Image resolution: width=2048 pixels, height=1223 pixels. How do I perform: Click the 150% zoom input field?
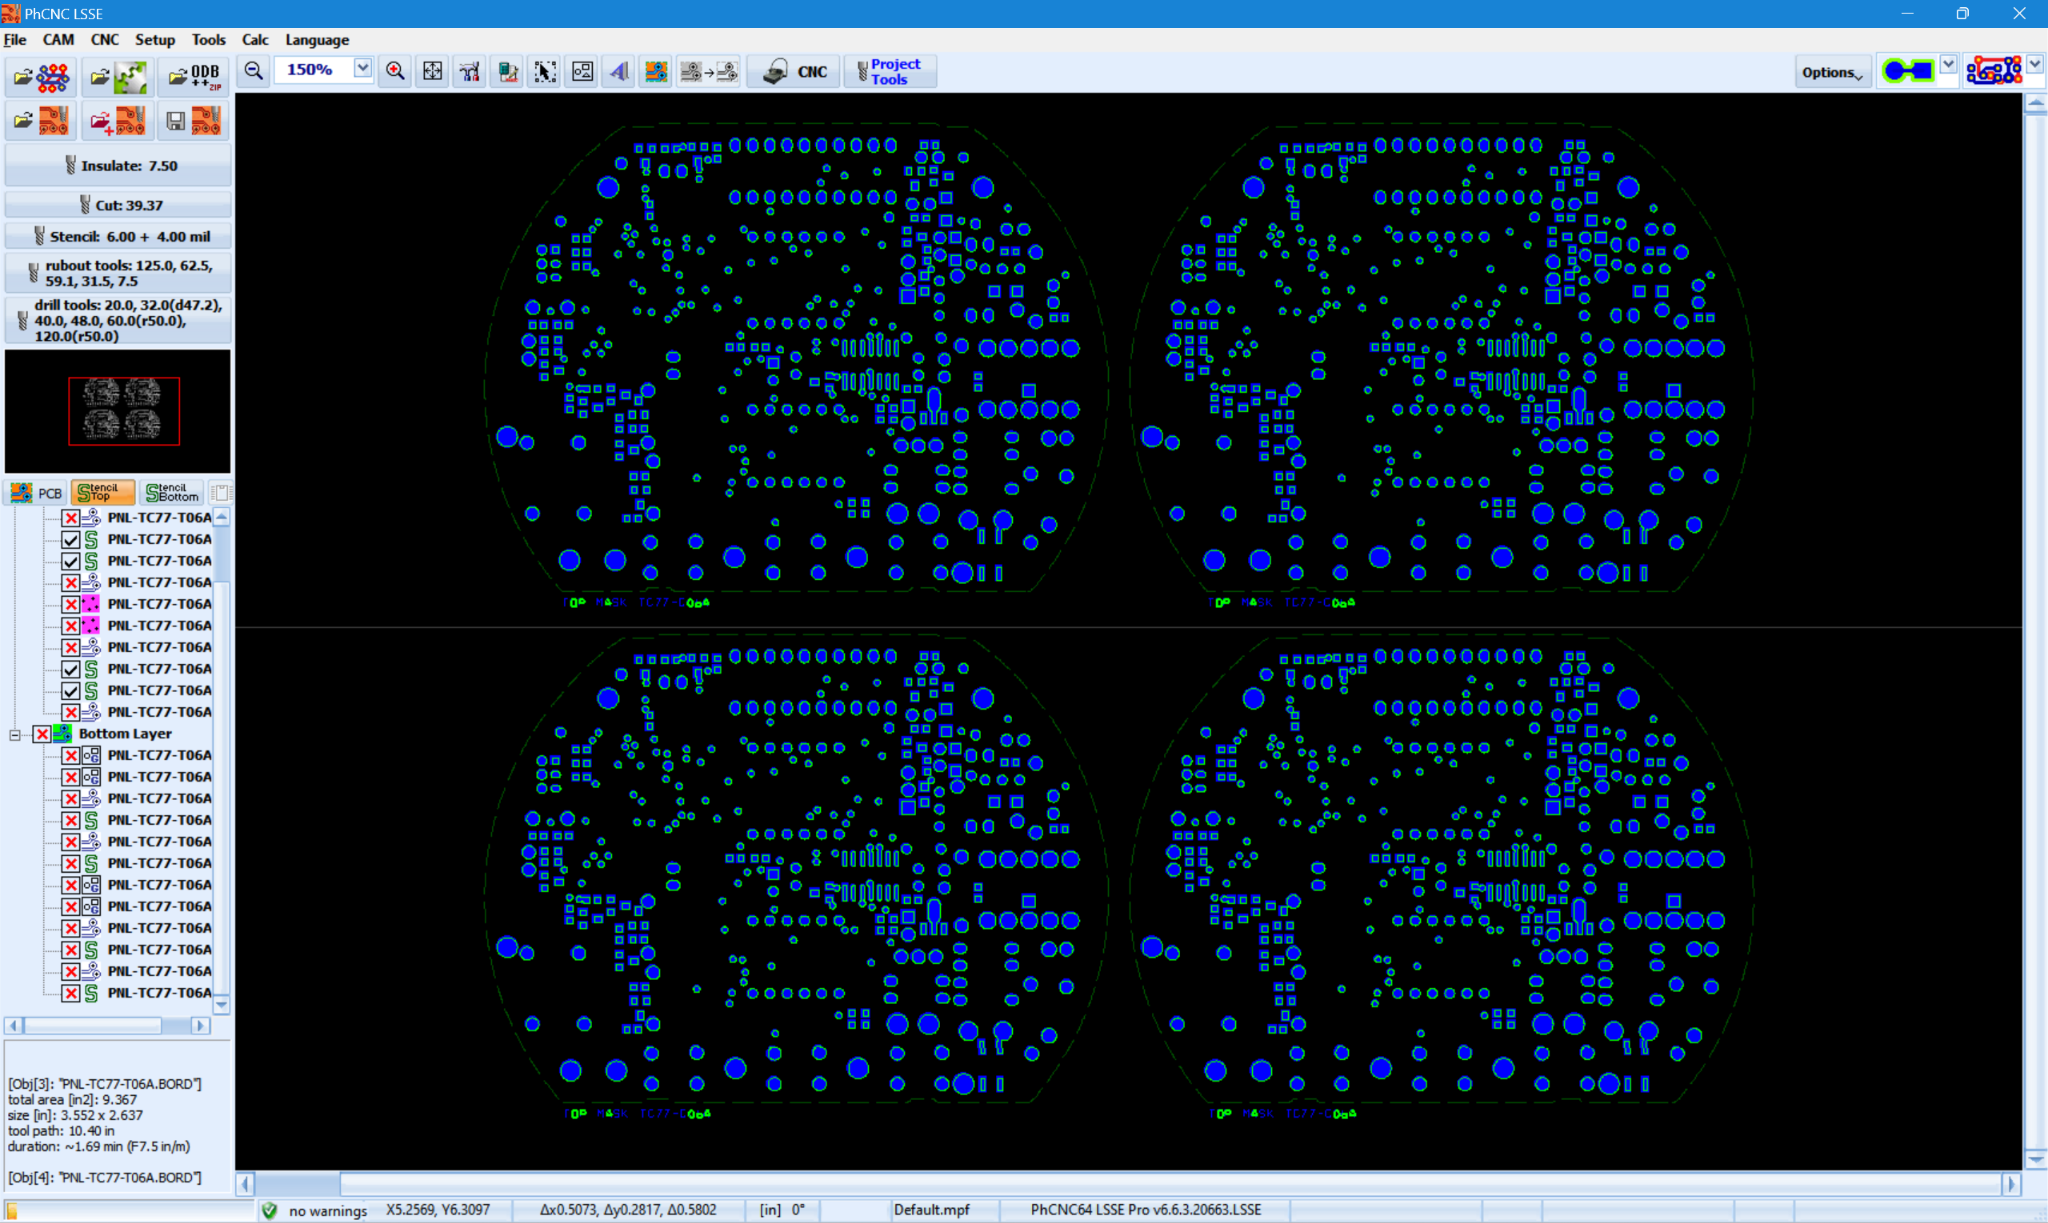(312, 69)
